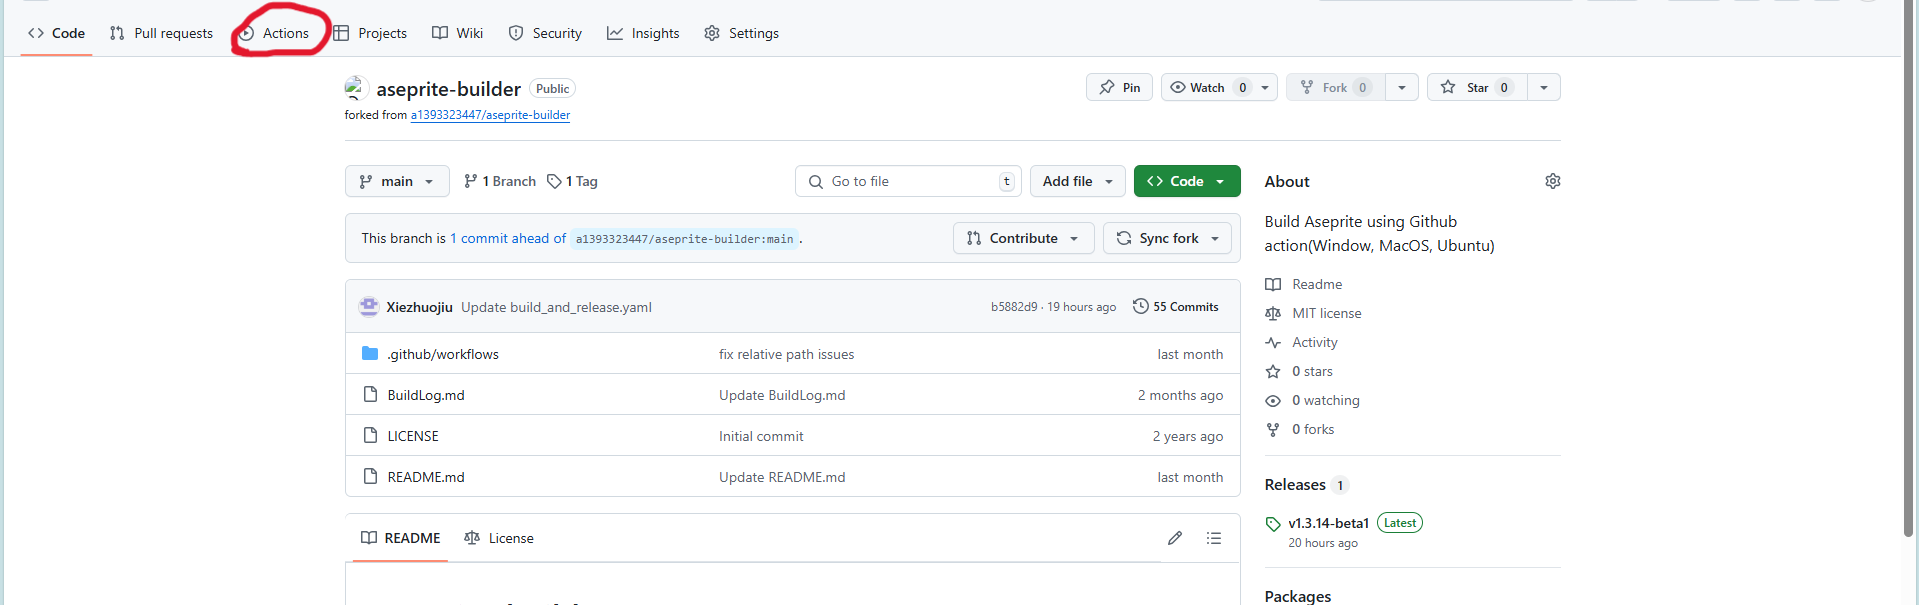Expand the Fork options dropdown arrow
Image resolution: width=1919 pixels, height=605 pixels.
coord(1402,87)
